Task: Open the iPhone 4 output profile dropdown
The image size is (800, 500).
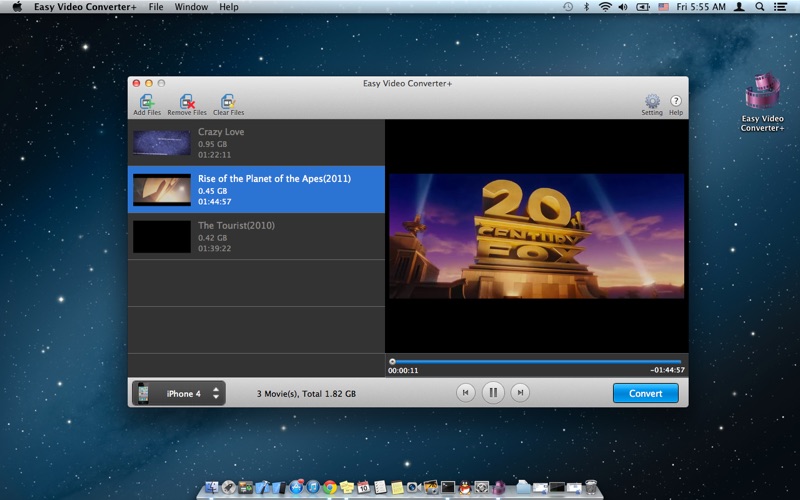Action: [x=179, y=393]
